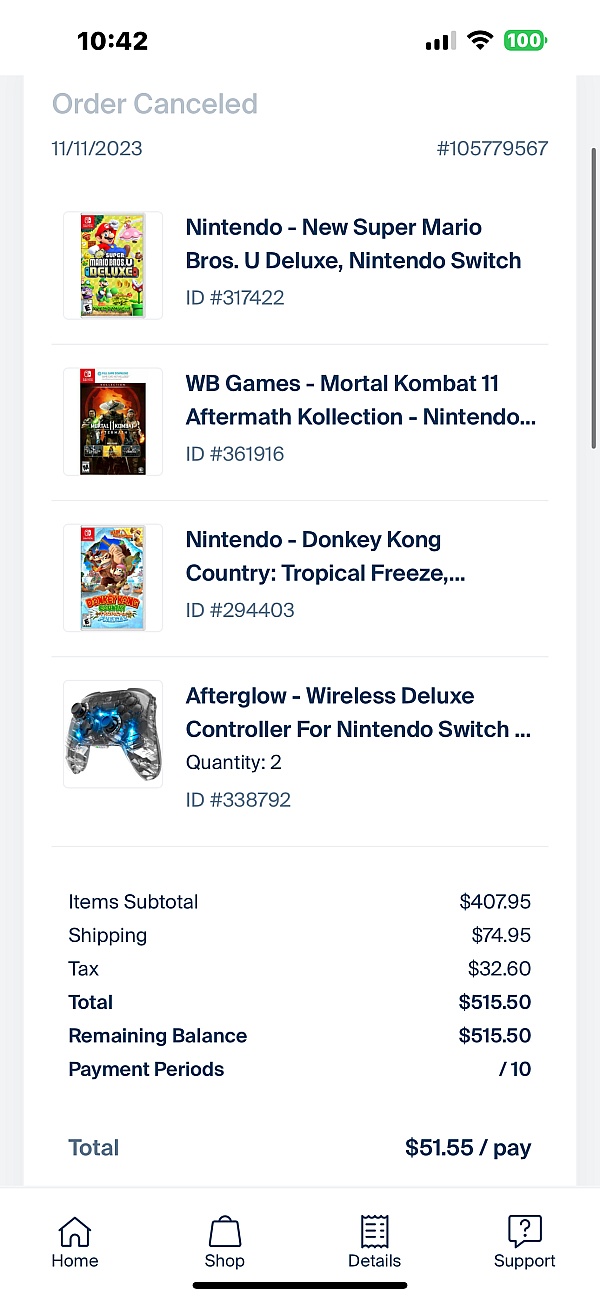Open Mortal Kombat 11 cover thumbnail
This screenshot has width=600, height=1300.
tap(113, 421)
